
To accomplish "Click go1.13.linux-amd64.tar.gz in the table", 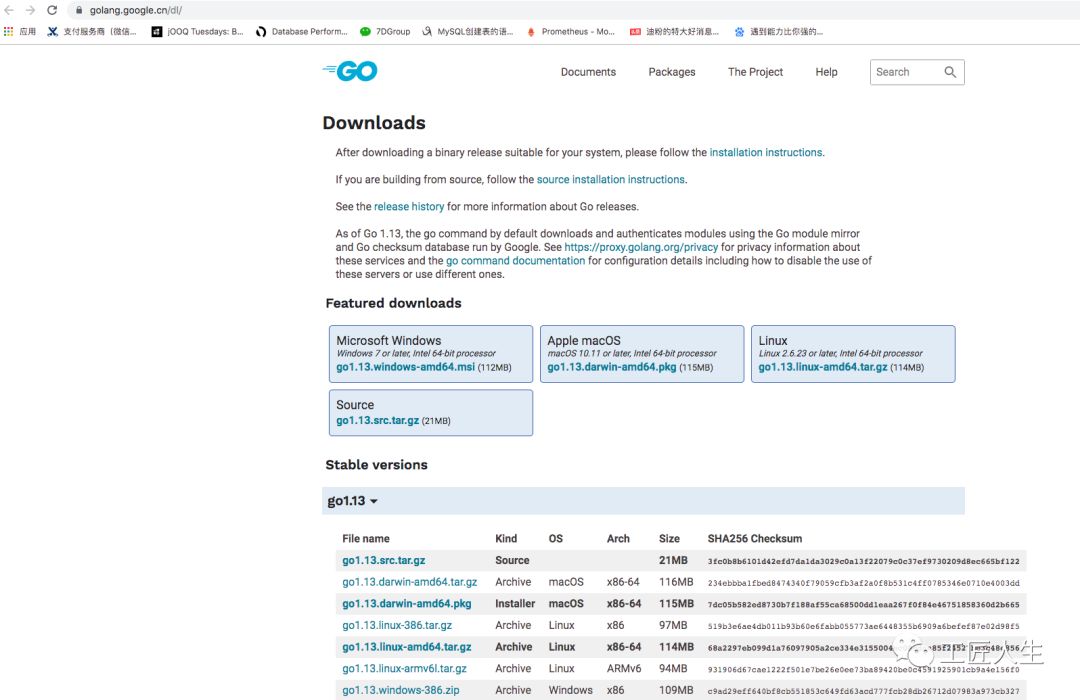I will [407, 647].
